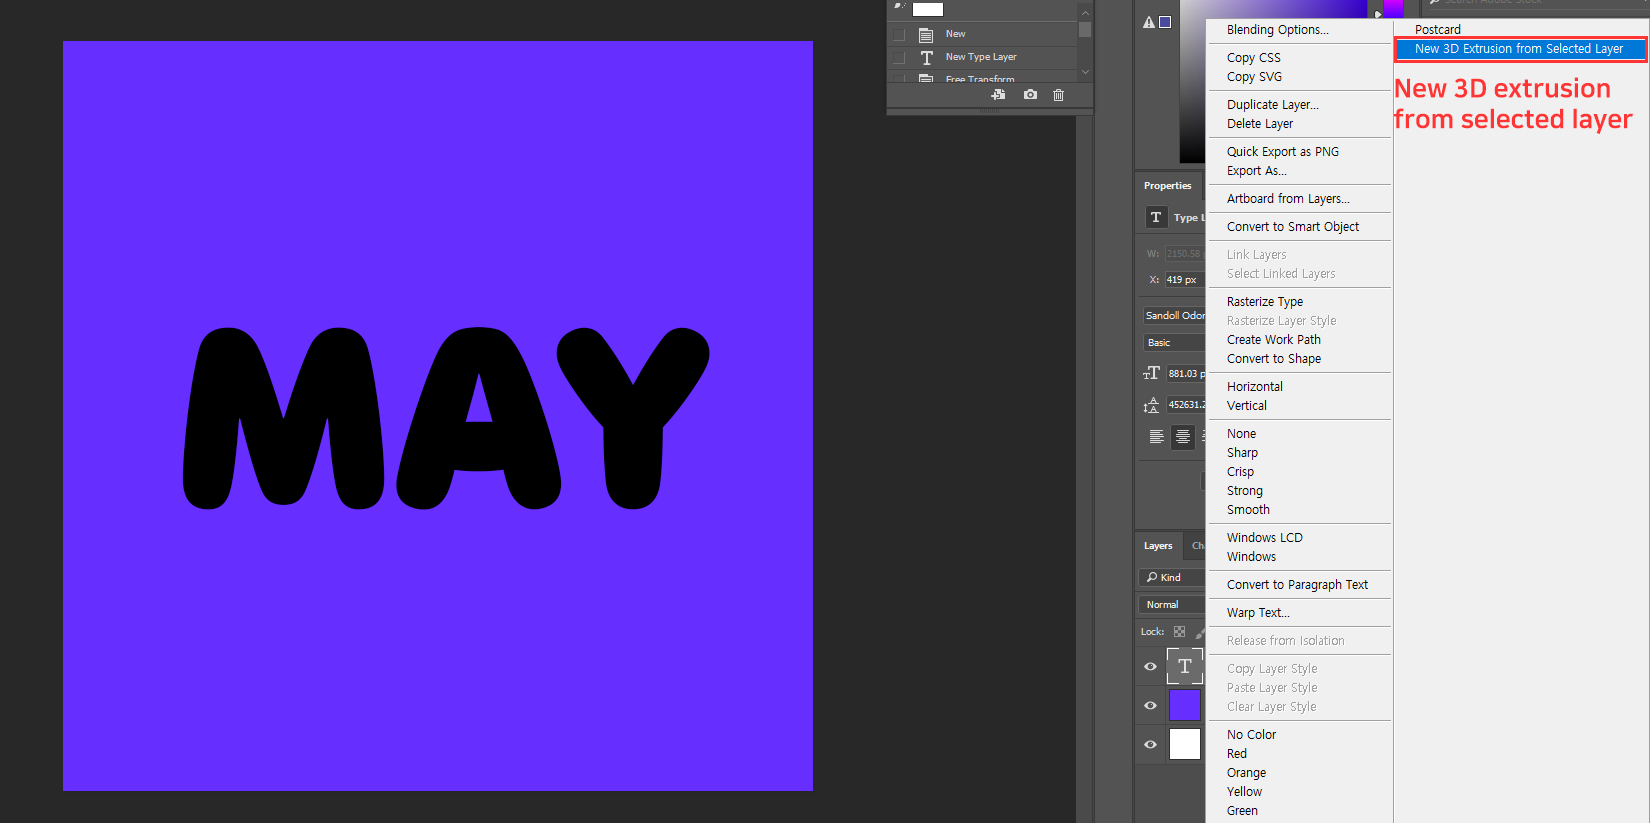Choose Copy SVG menu entry
Screen dimensions: 1650x823
[x=1254, y=77]
